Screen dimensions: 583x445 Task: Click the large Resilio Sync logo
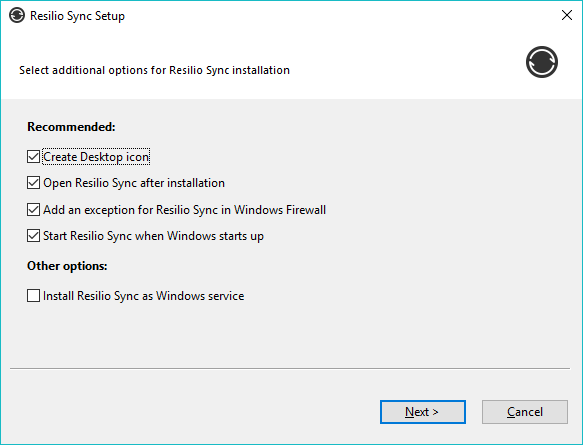(542, 62)
